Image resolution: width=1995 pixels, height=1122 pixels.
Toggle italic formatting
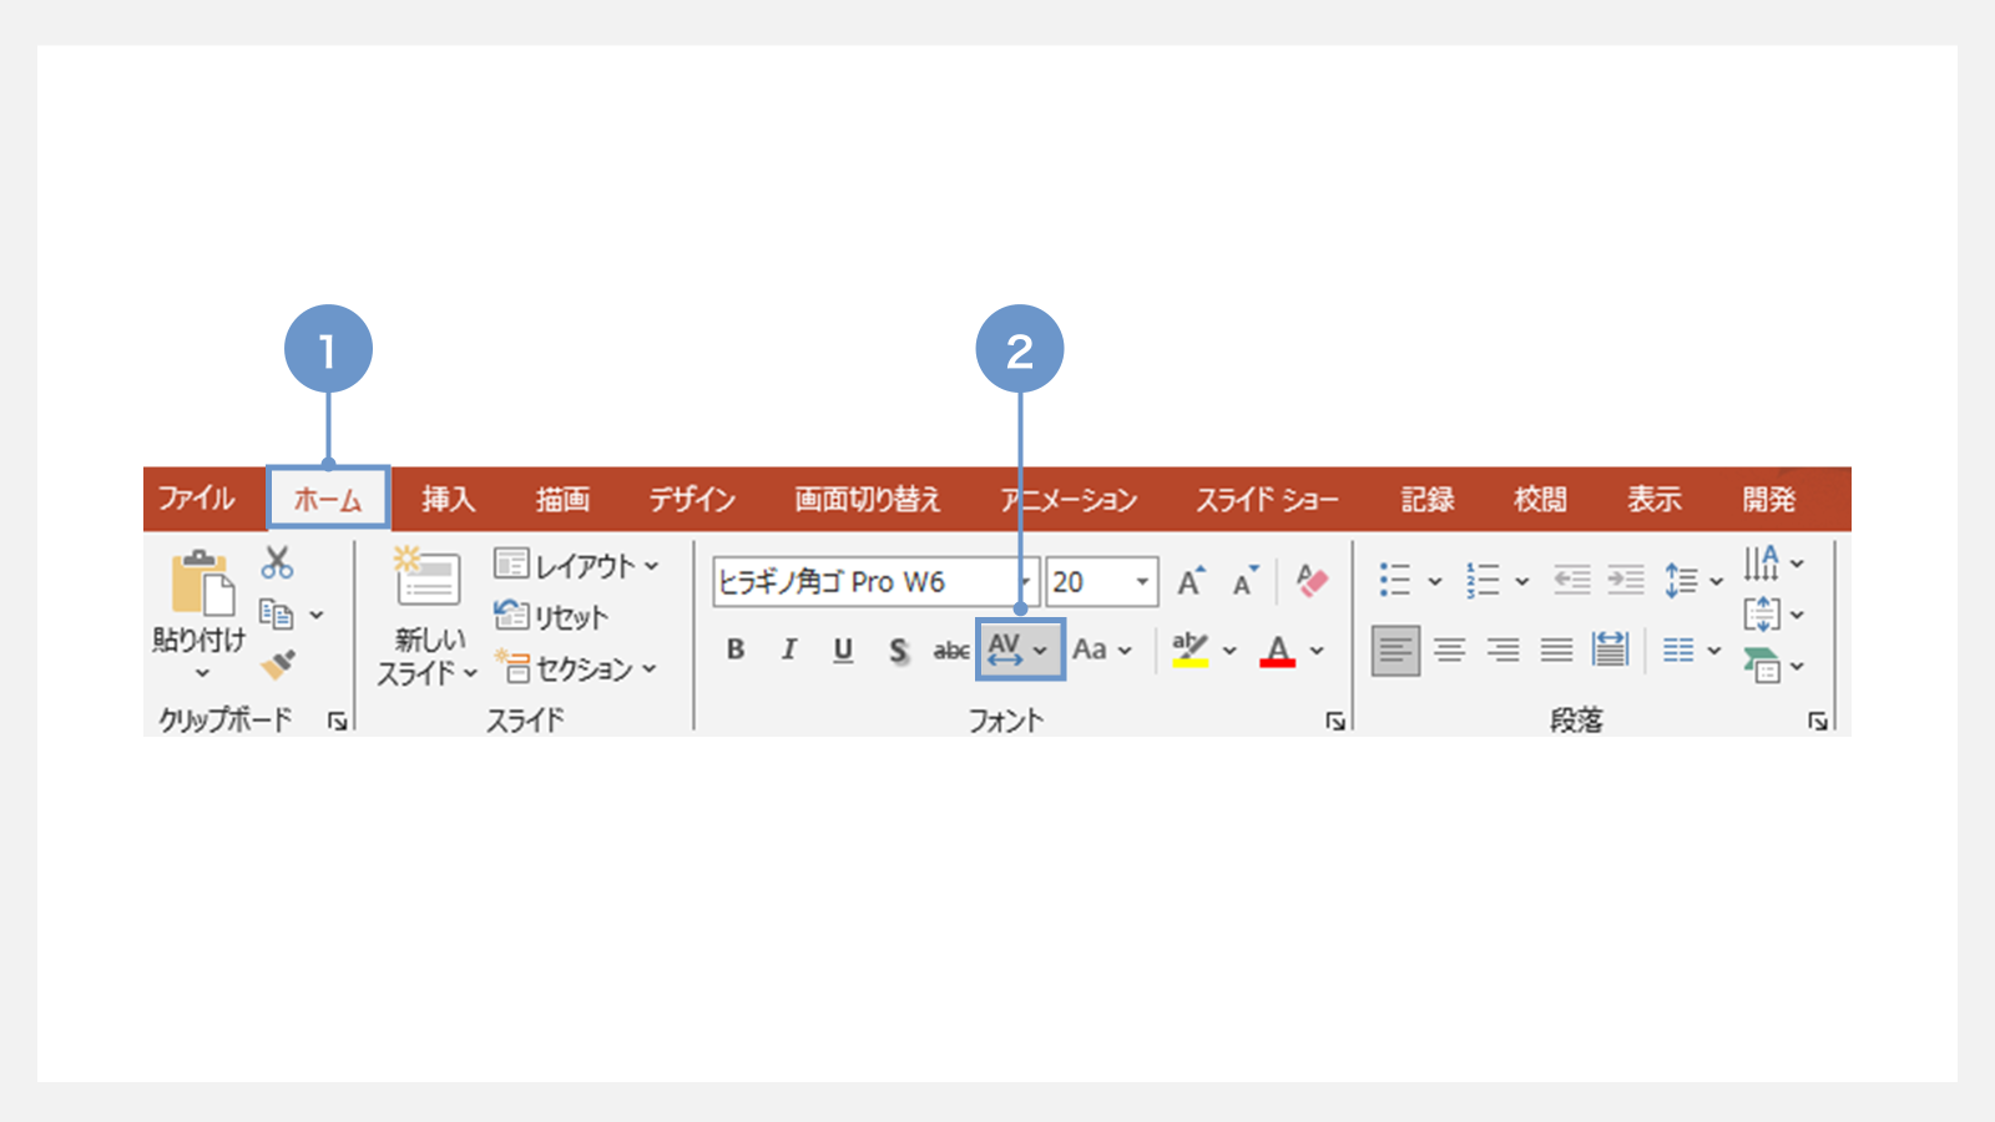(789, 650)
